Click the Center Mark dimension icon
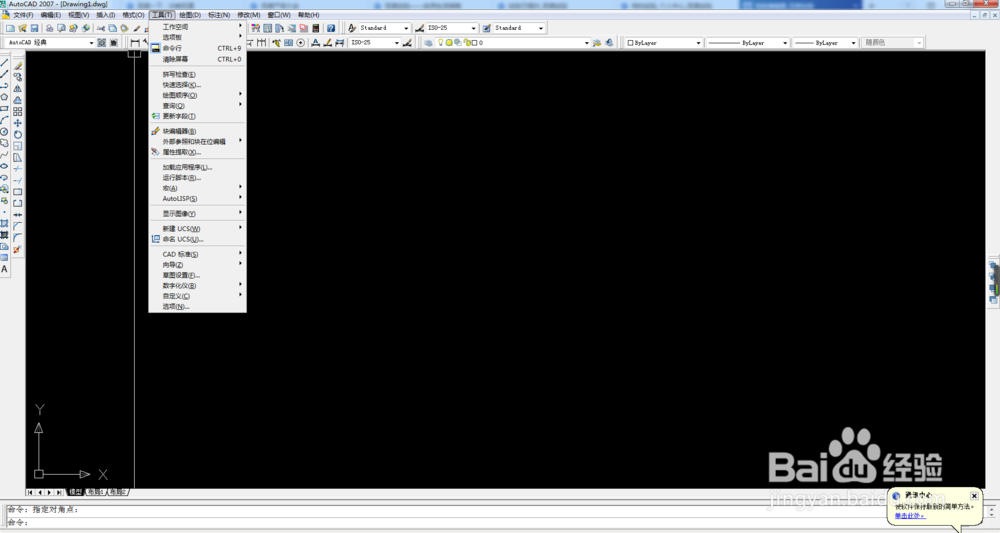Image resolution: width=1000 pixels, height=533 pixels. click(300, 43)
